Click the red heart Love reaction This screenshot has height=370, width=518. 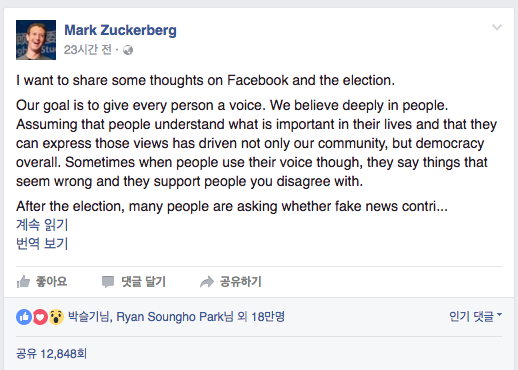[40, 317]
